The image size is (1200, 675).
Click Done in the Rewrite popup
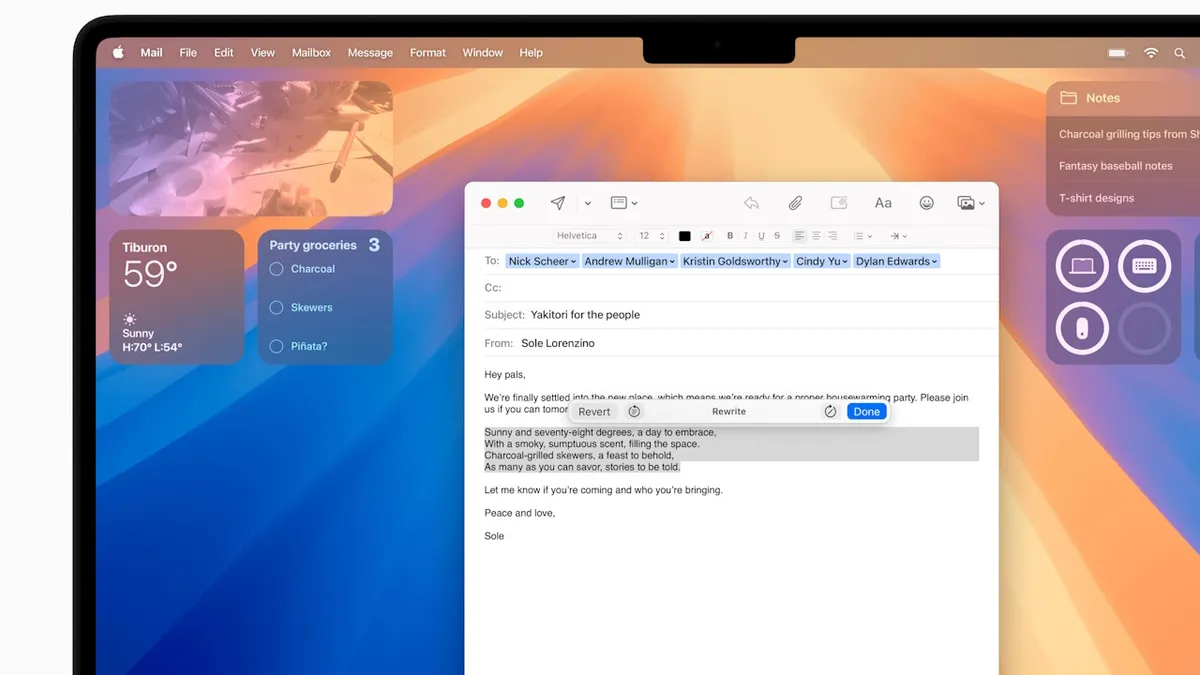[x=867, y=412]
